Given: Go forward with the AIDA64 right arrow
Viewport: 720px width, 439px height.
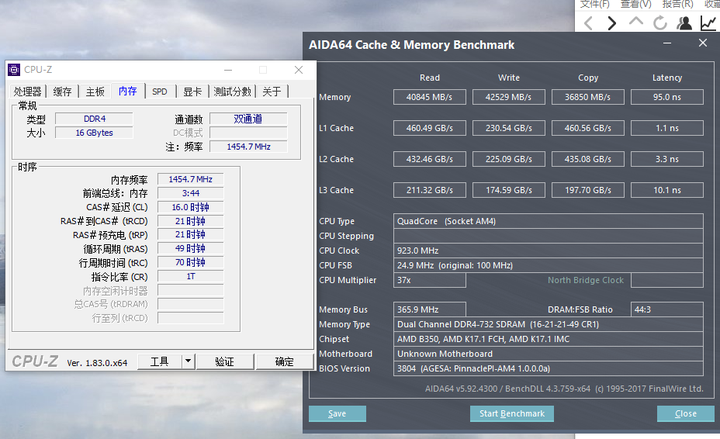Looking at the screenshot, I should (x=612, y=23).
